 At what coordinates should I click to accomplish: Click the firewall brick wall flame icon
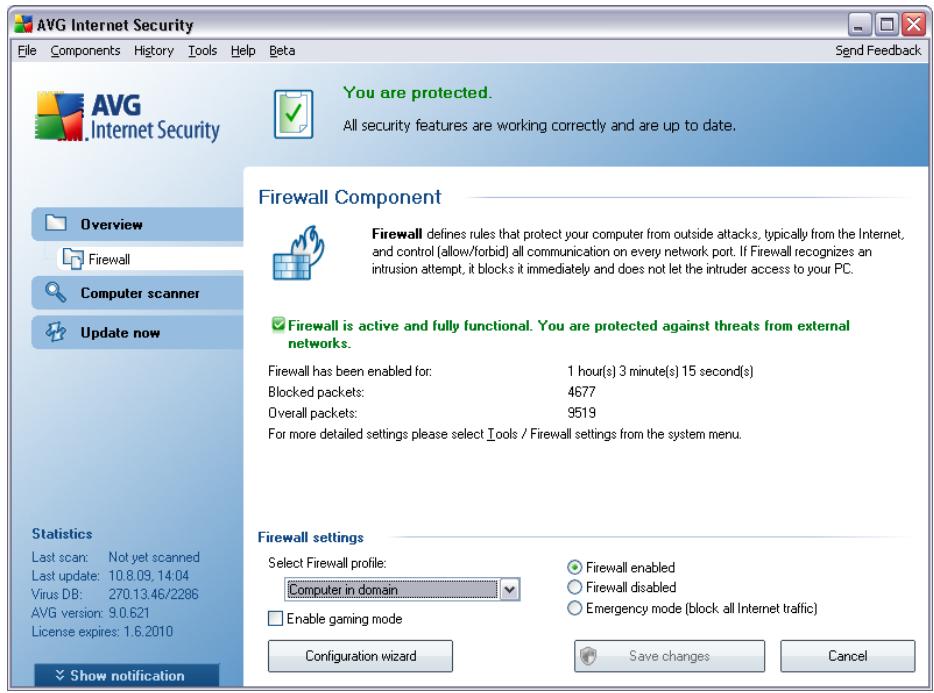[298, 253]
